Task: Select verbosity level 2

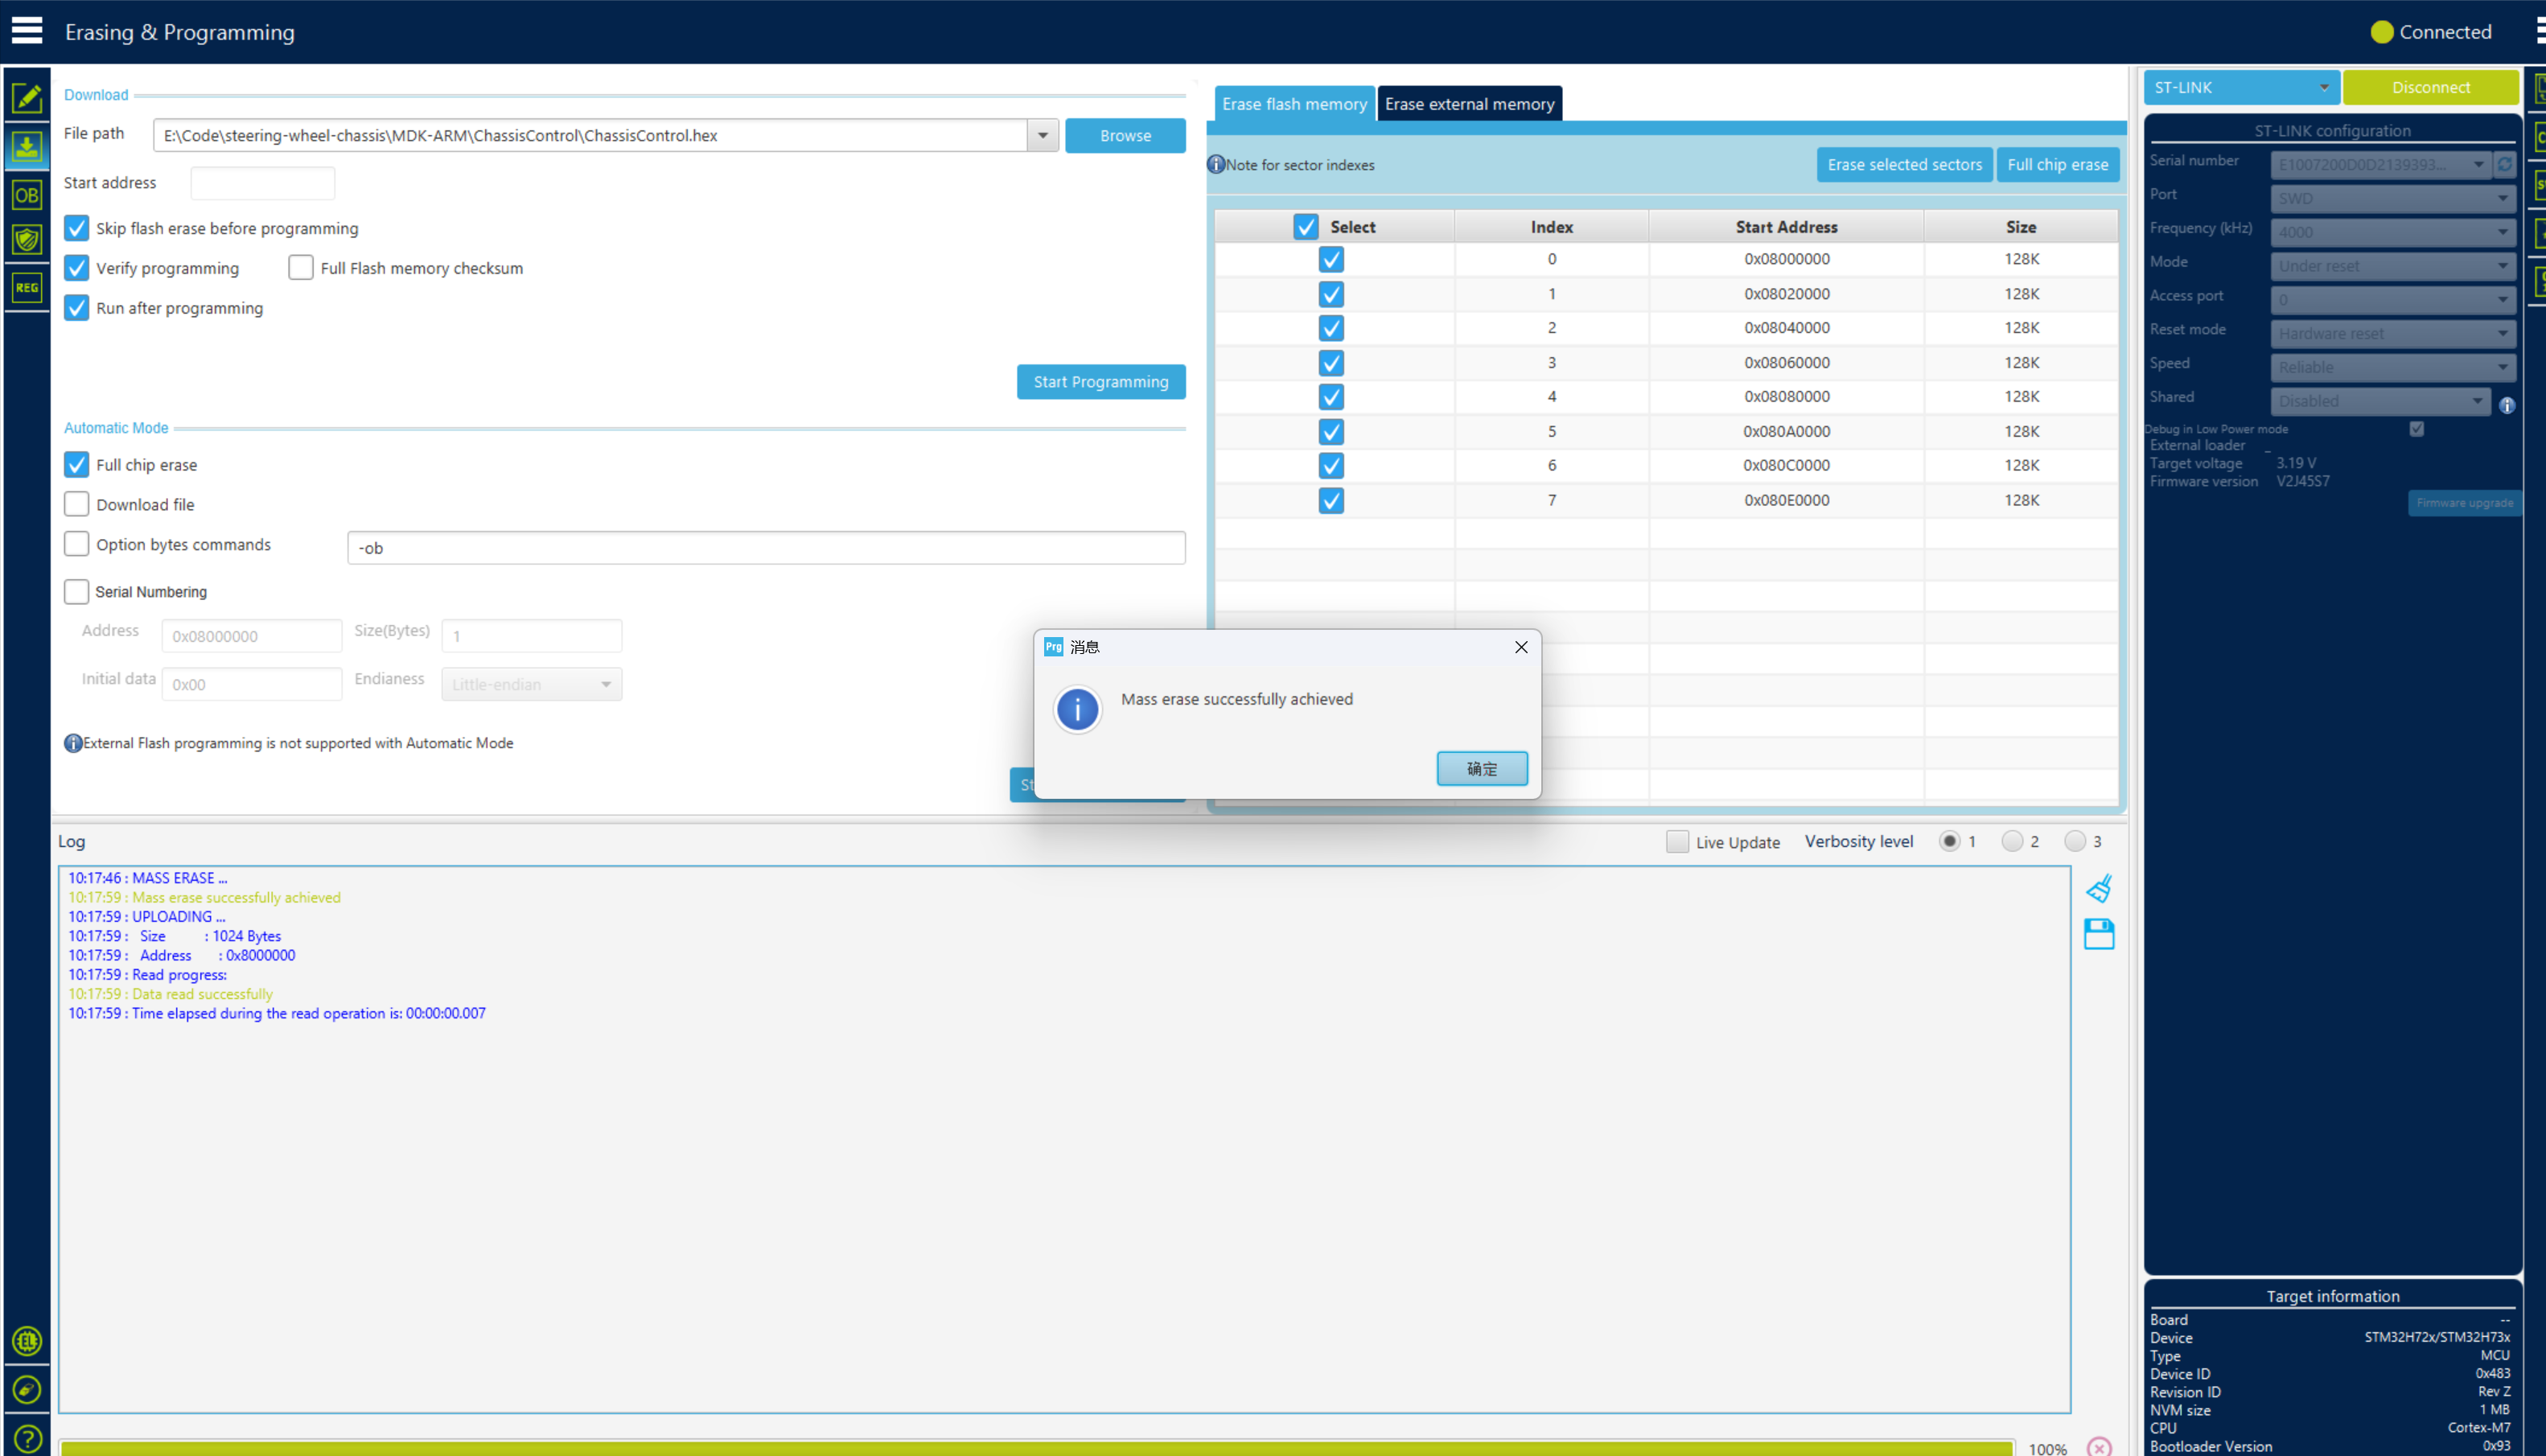Action: click(x=2012, y=841)
